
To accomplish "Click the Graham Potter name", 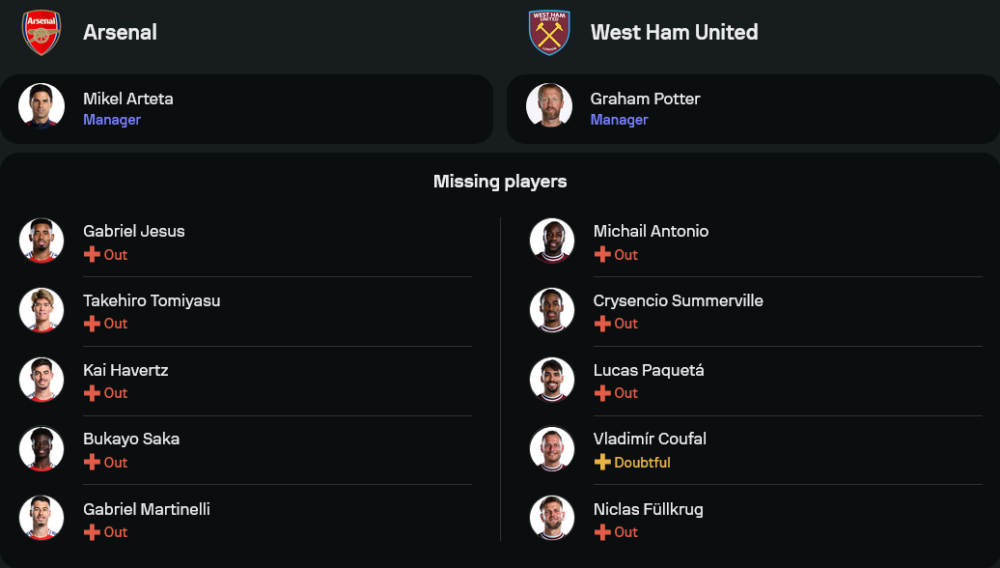I will click(645, 98).
